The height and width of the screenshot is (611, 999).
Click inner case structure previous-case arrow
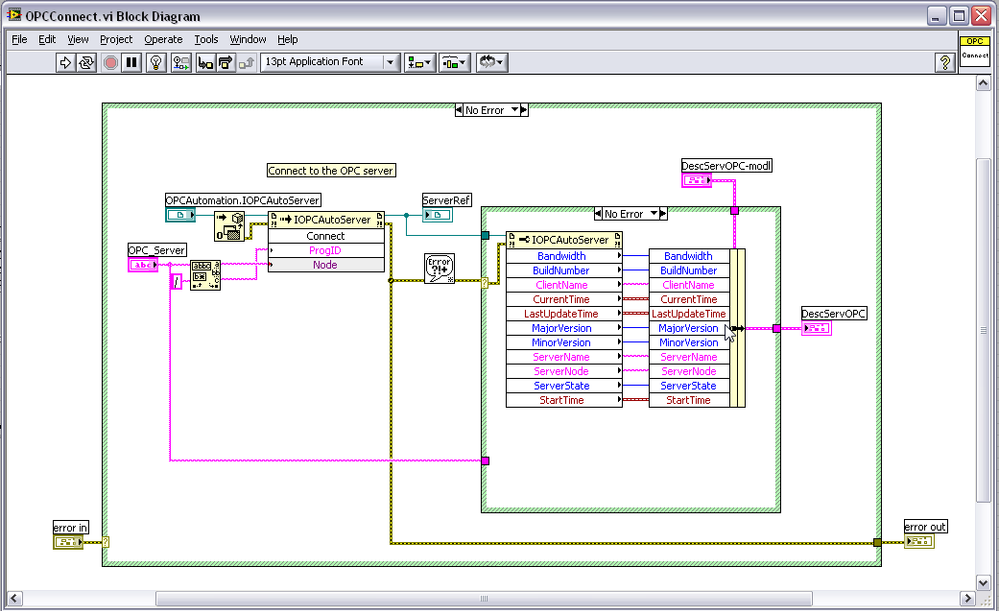(x=598, y=214)
